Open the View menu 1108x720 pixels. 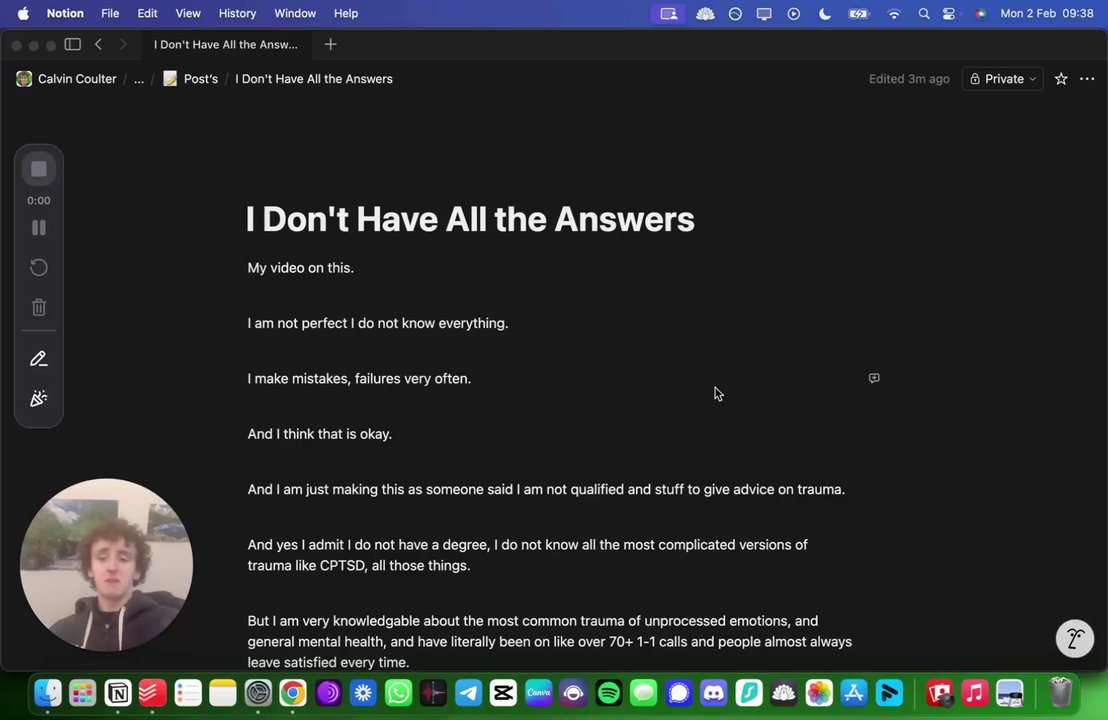point(188,13)
